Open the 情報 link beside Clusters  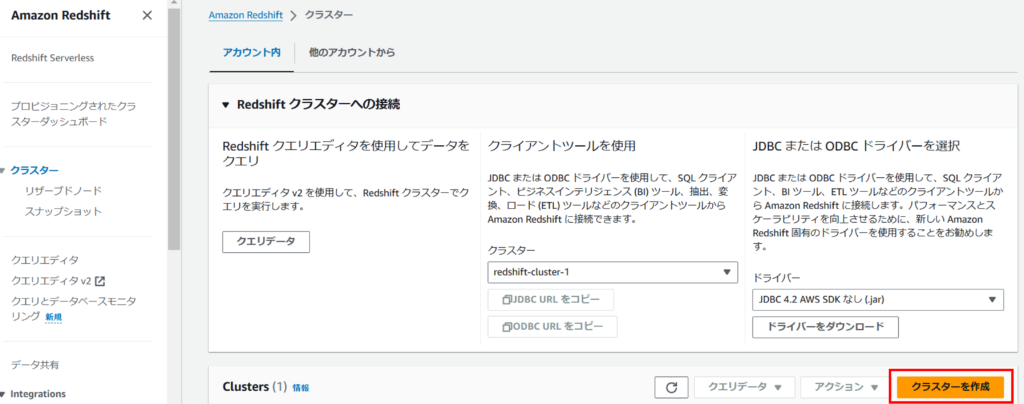(301, 388)
